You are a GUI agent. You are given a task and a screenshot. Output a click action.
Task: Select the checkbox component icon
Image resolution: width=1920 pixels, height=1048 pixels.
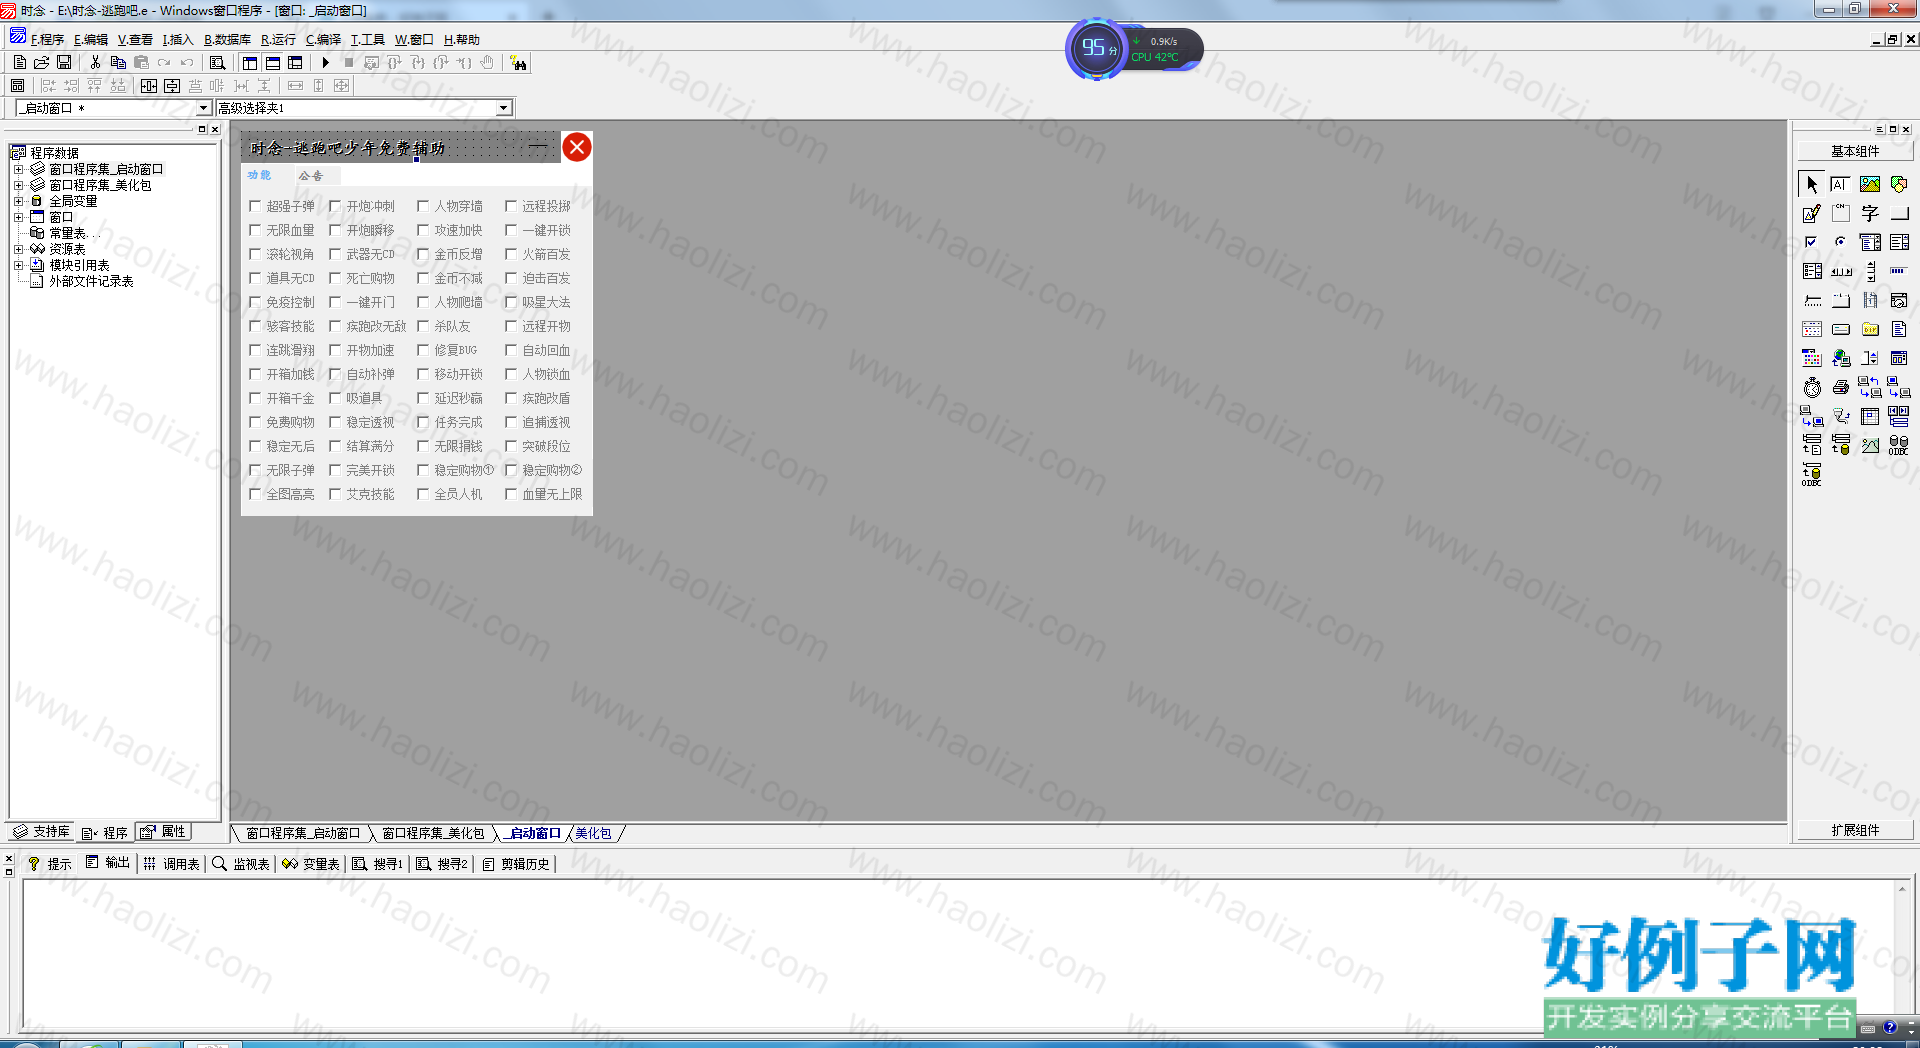(1811, 242)
